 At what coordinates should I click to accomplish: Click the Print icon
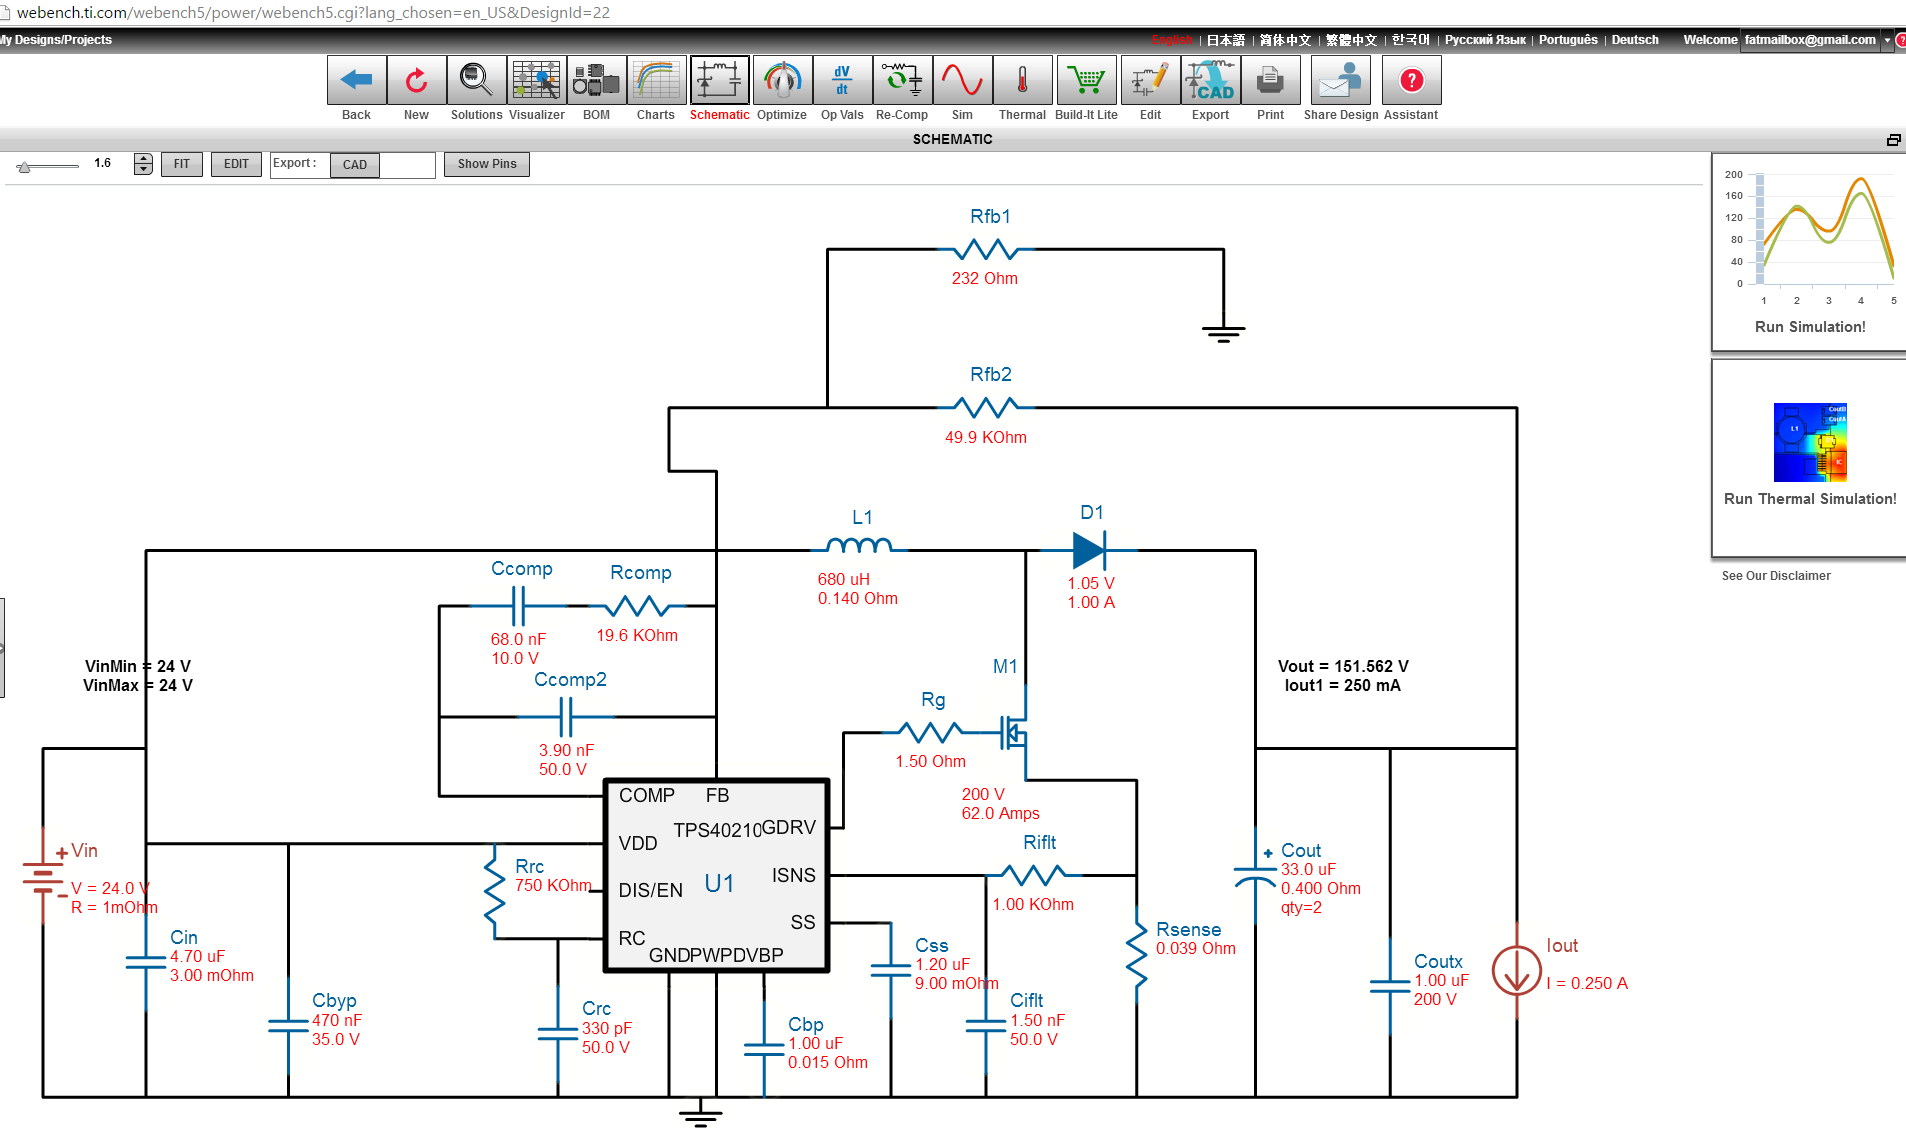pyautogui.click(x=1270, y=80)
